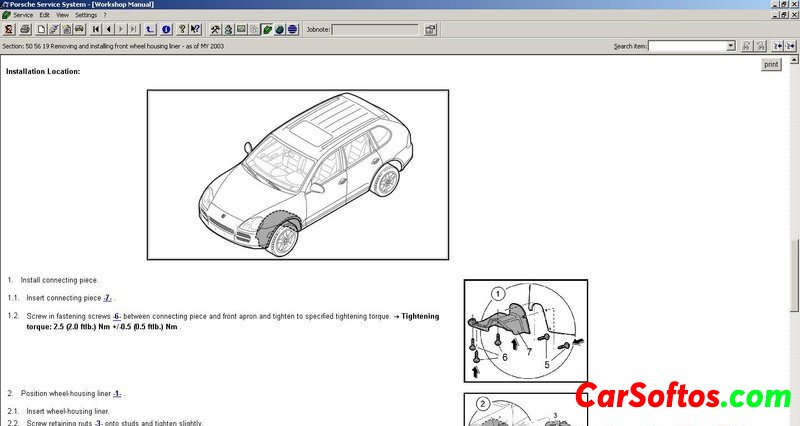Open help with the question mark icon
800x426 pixels.
pos(181,29)
